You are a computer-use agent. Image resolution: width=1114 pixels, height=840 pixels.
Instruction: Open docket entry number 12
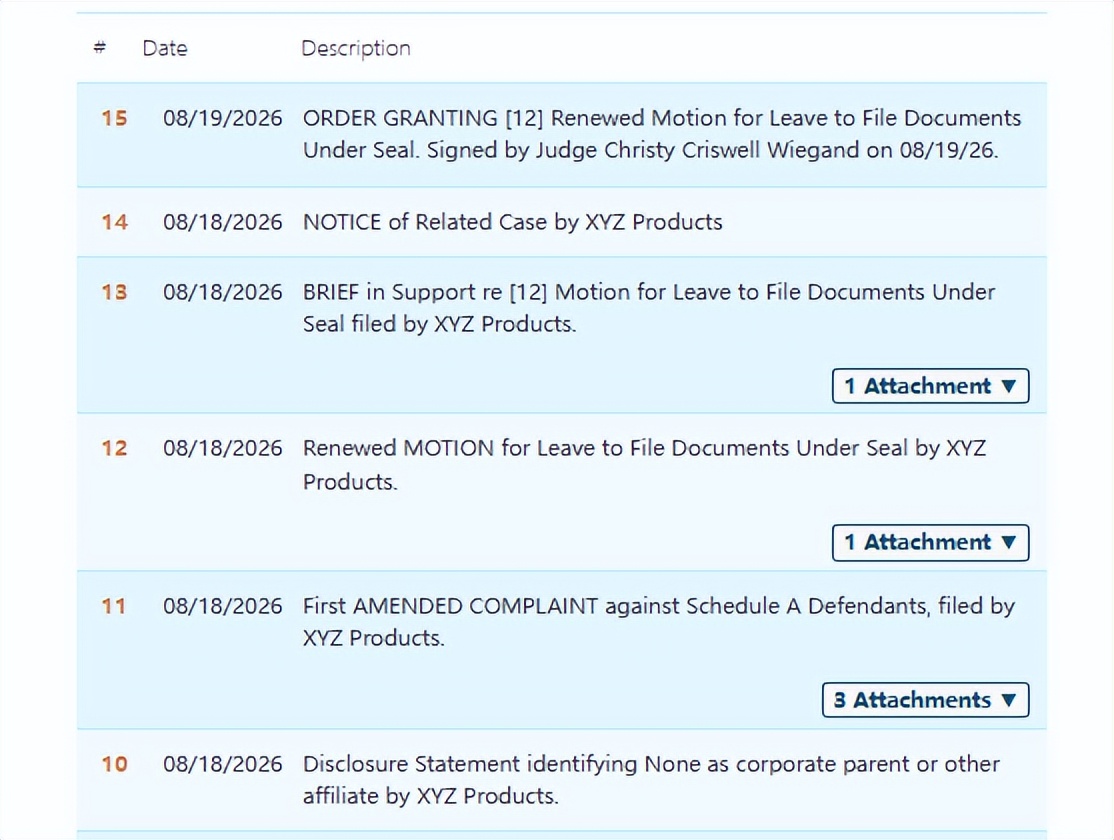114,448
